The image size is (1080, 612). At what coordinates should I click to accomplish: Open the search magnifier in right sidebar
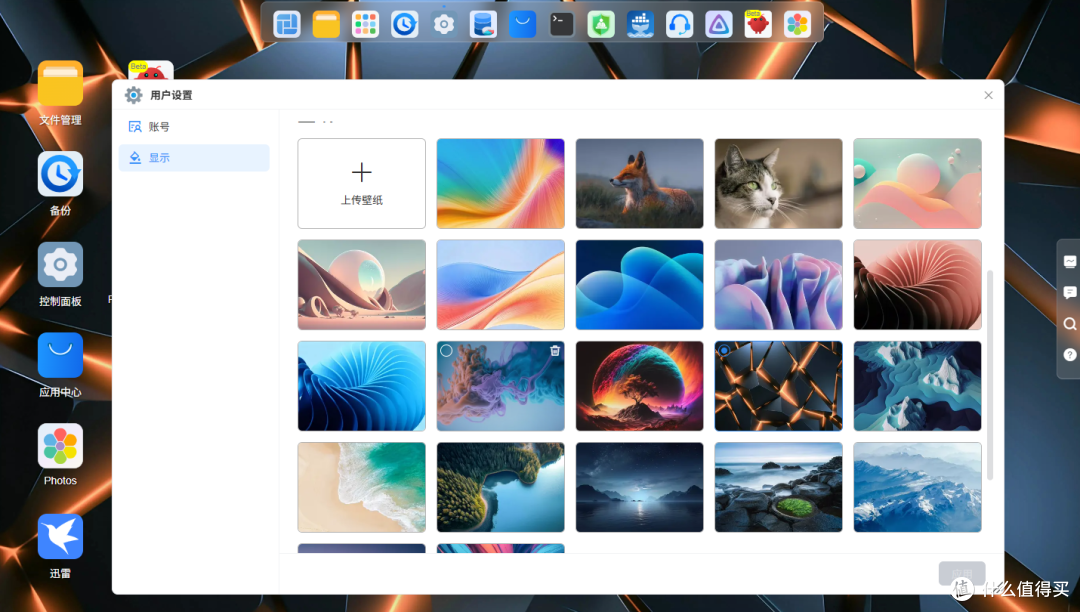(x=1069, y=324)
